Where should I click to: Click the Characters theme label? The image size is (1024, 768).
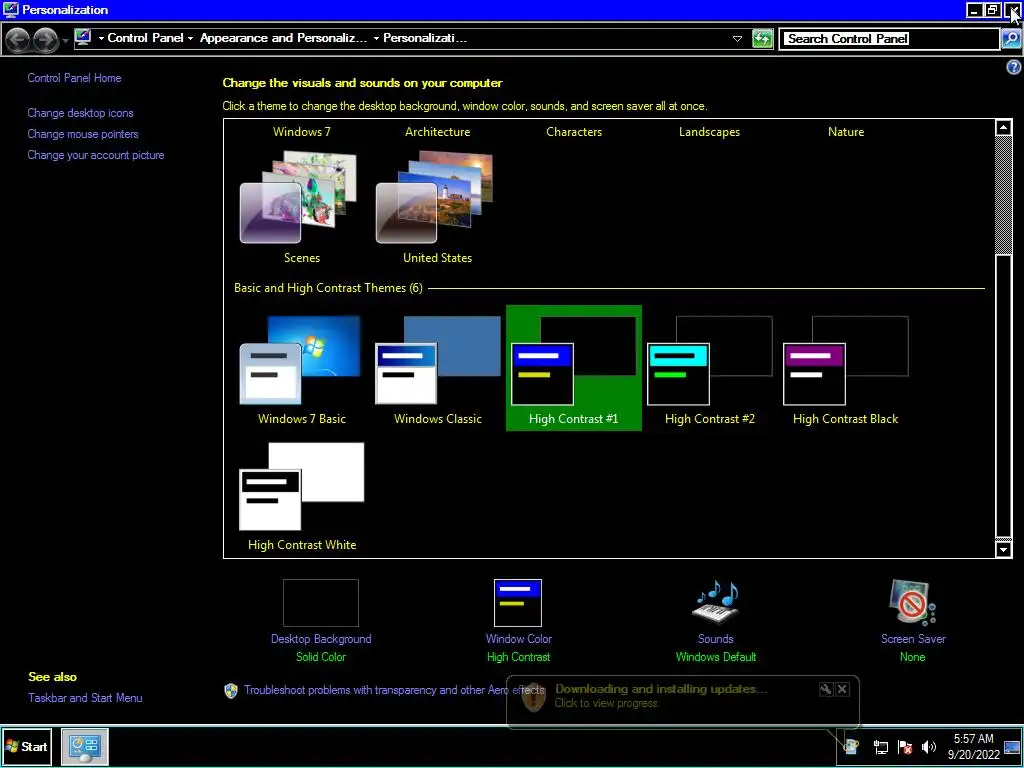pyautogui.click(x=574, y=131)
